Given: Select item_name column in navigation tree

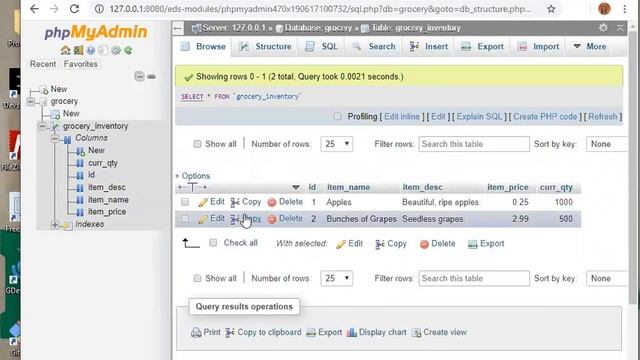Looking at the screenshot, I should tap(108, 200).
